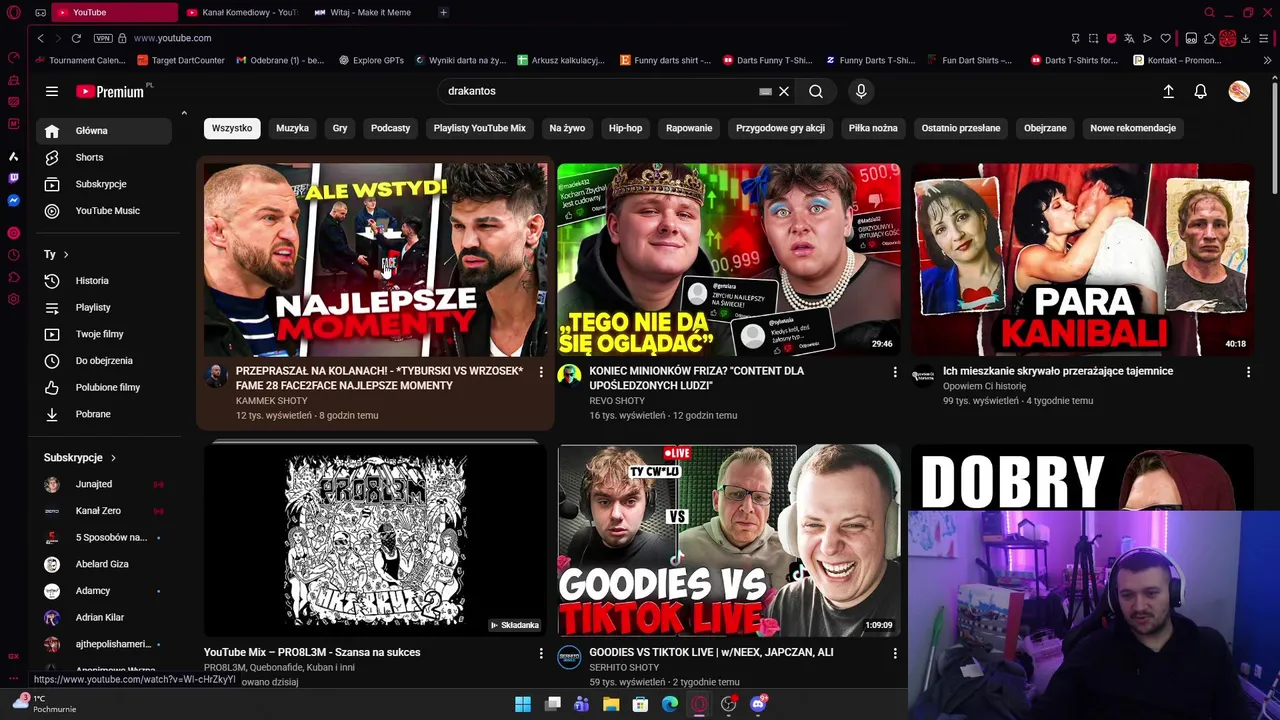Open KAMMEK SHOTY channel link

[271, 401]
